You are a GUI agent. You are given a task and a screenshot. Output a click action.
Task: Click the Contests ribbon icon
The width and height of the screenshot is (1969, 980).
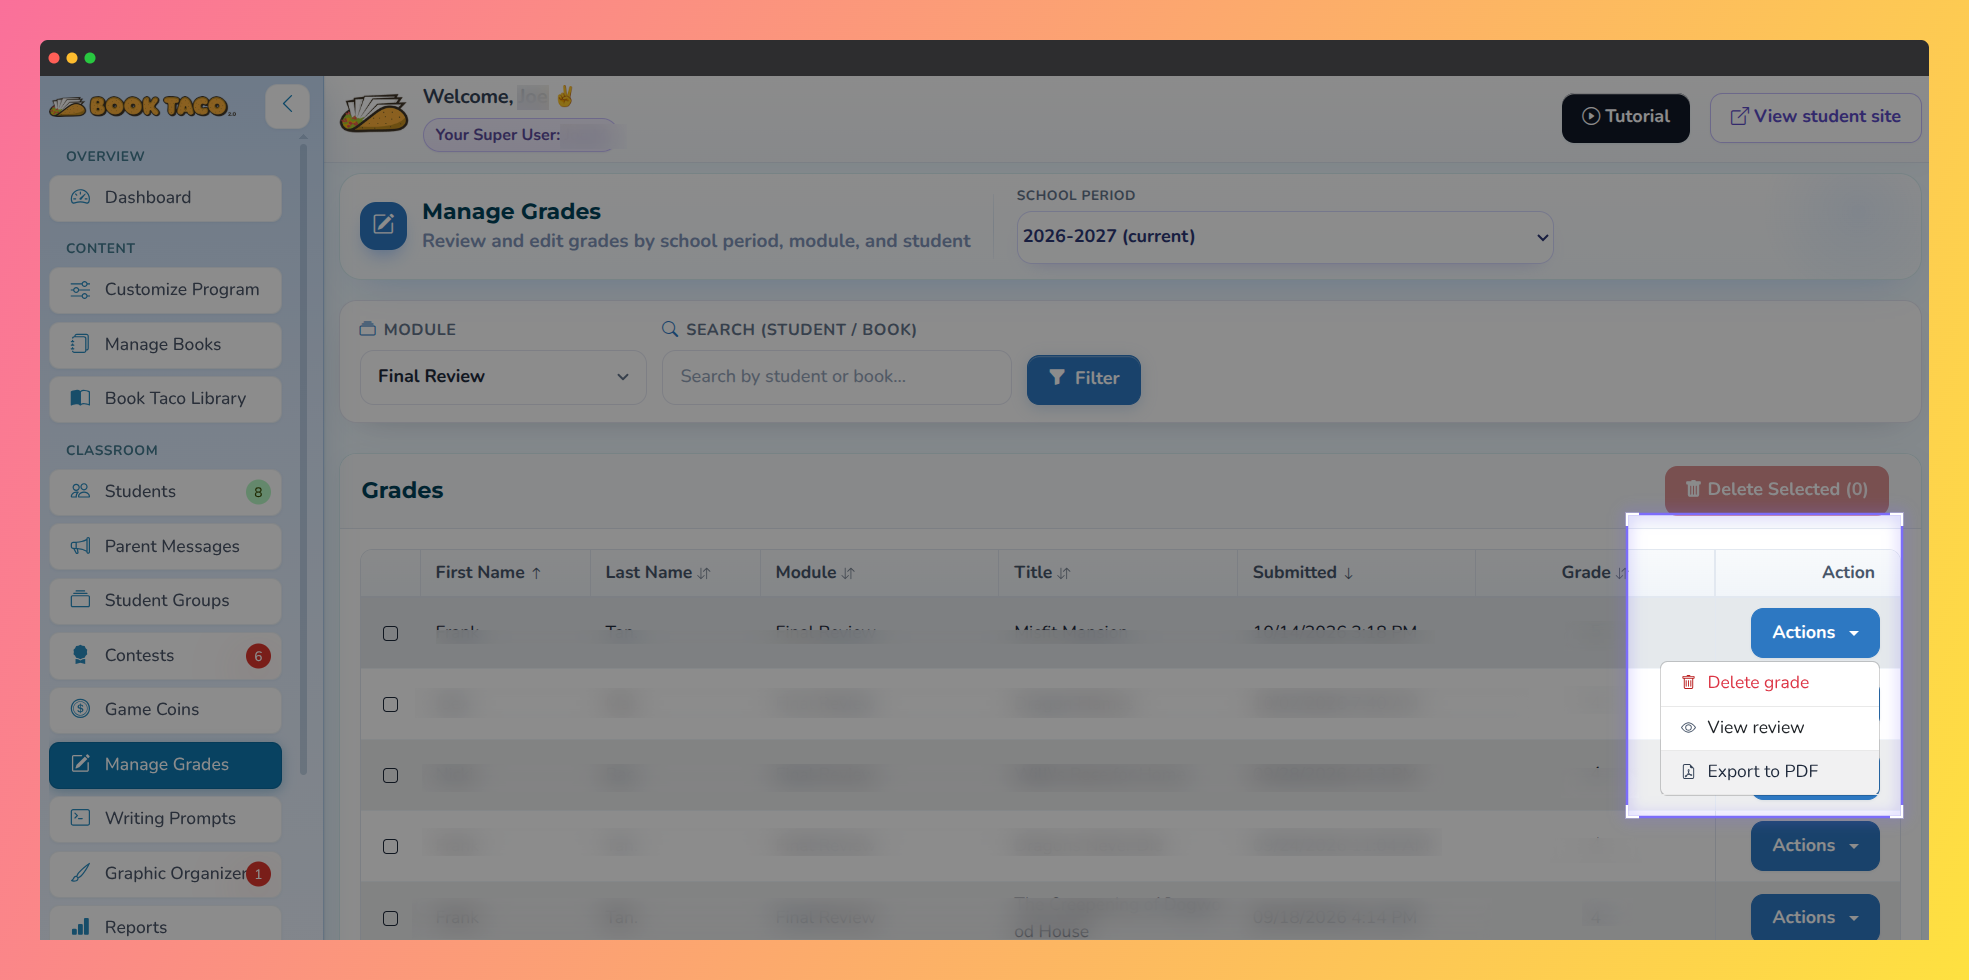click(x=80, y=655)
